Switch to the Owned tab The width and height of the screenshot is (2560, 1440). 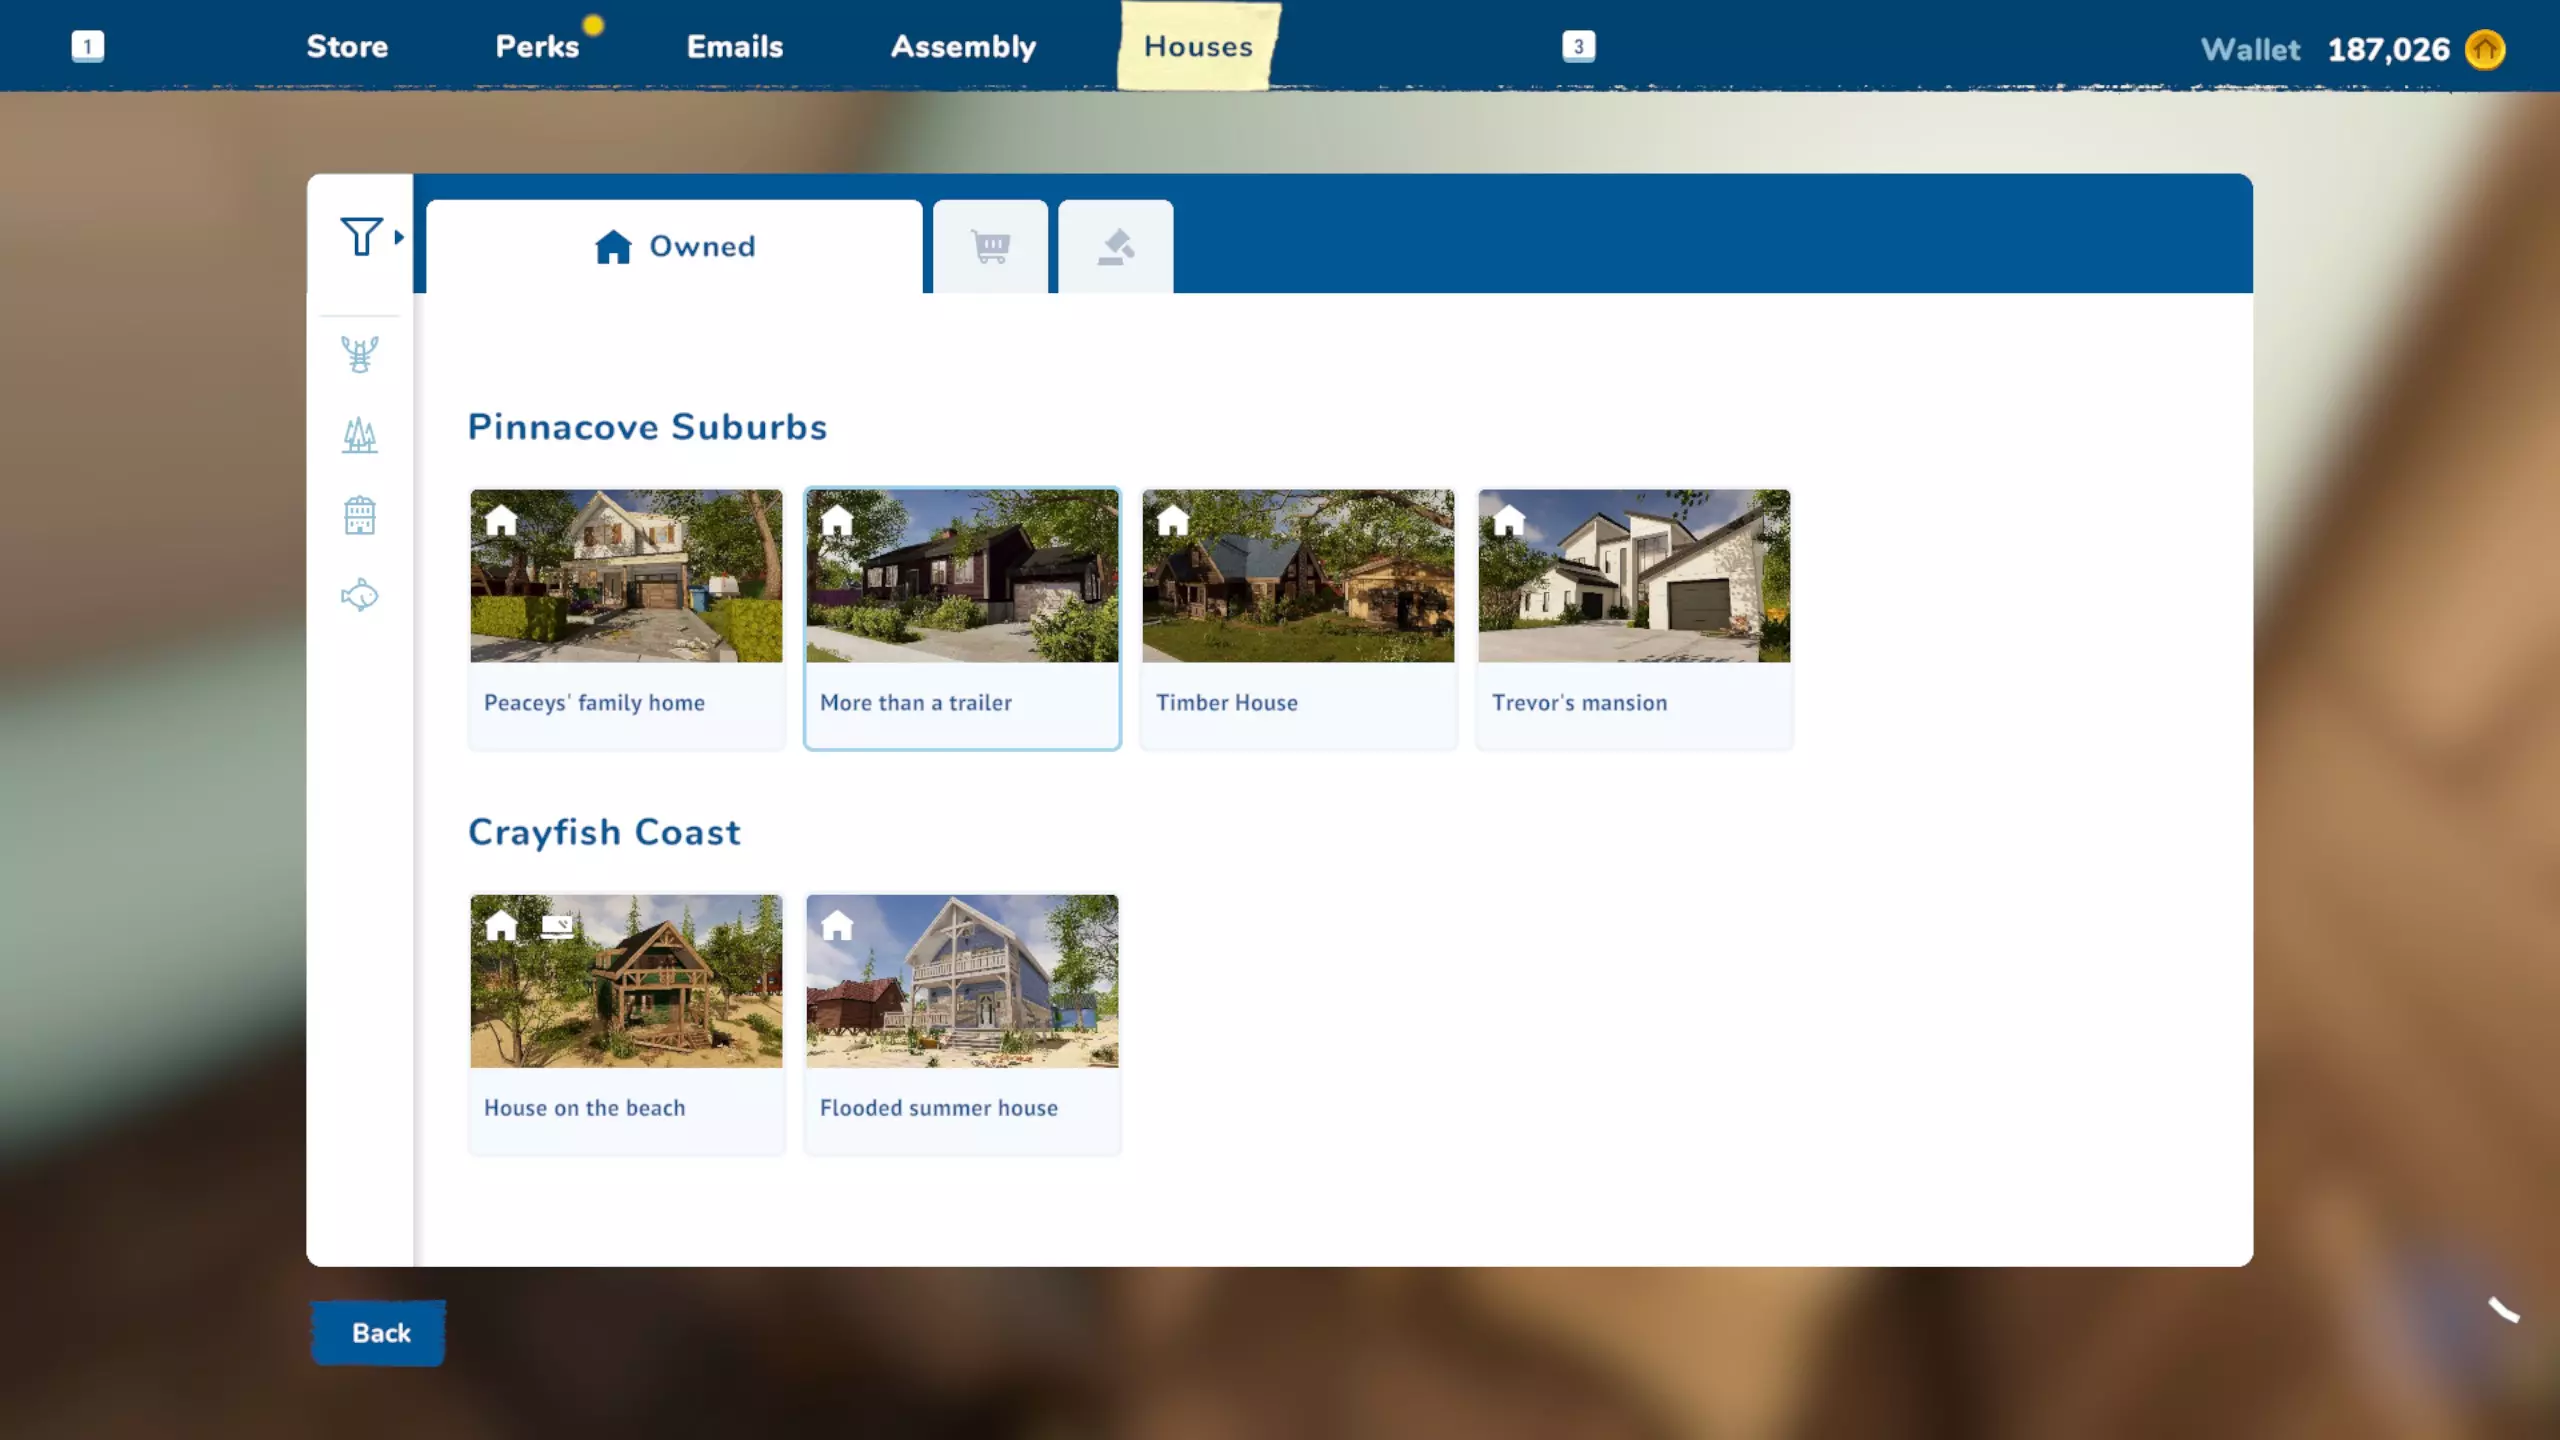coord(675,246)
